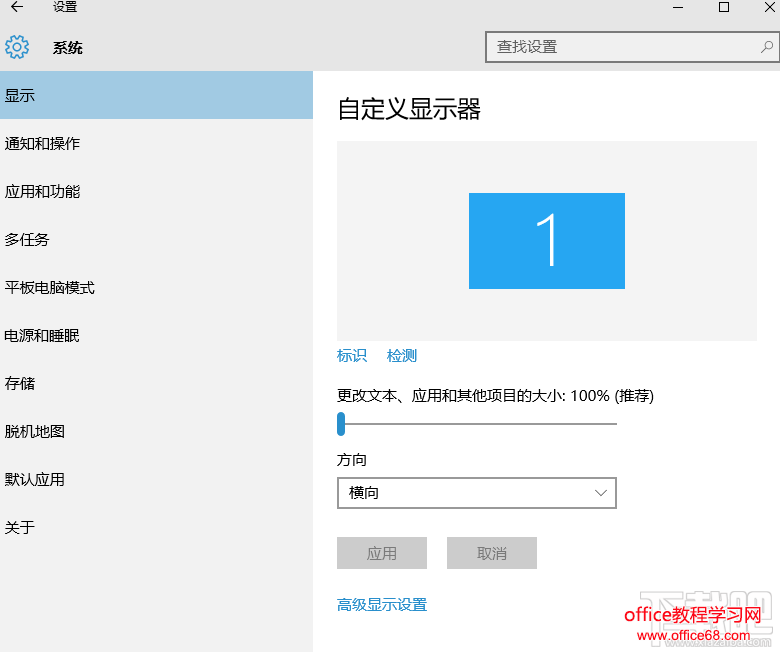Click in the 查找设置 search box
The image size is (780, 652).
632,47
